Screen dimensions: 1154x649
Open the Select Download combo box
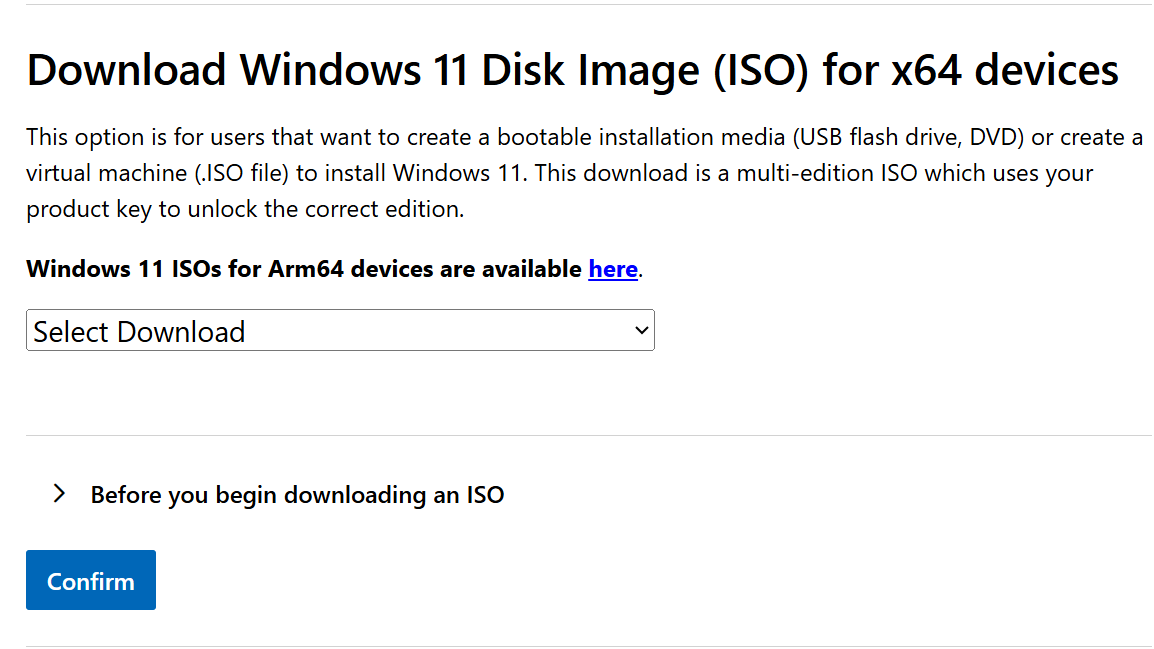tap(340, 331)
